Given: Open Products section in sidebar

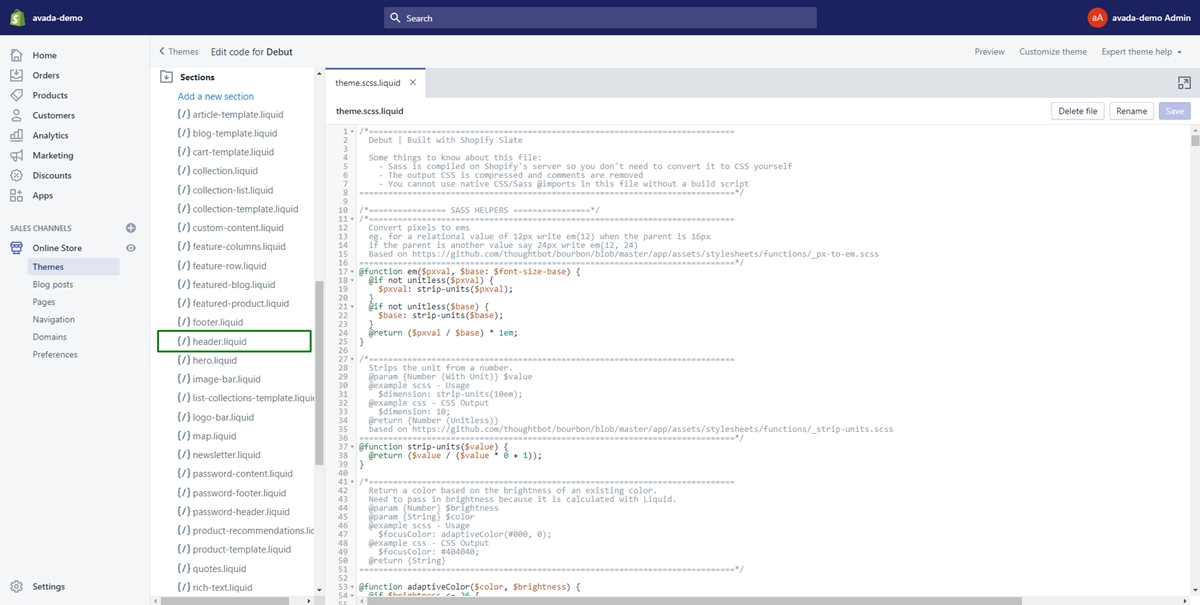Looking at the screenshot, I should [x=50, y=95].
